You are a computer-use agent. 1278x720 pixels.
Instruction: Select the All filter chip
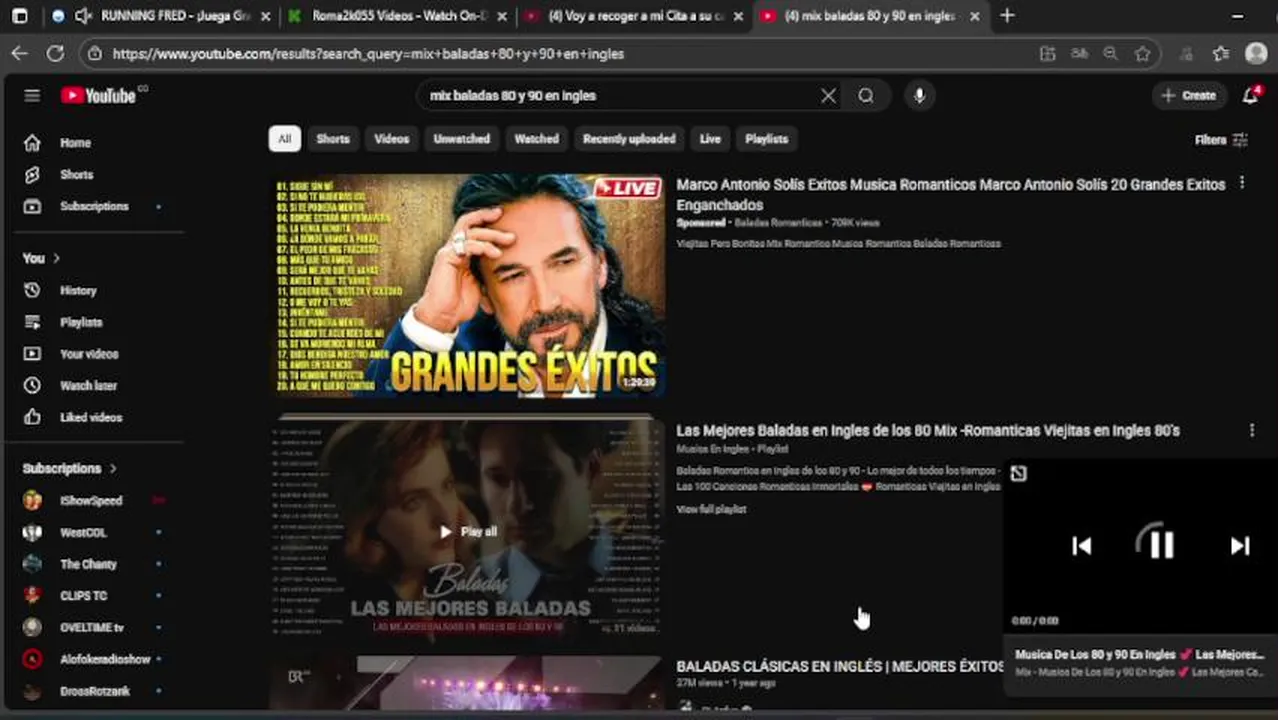284,139
